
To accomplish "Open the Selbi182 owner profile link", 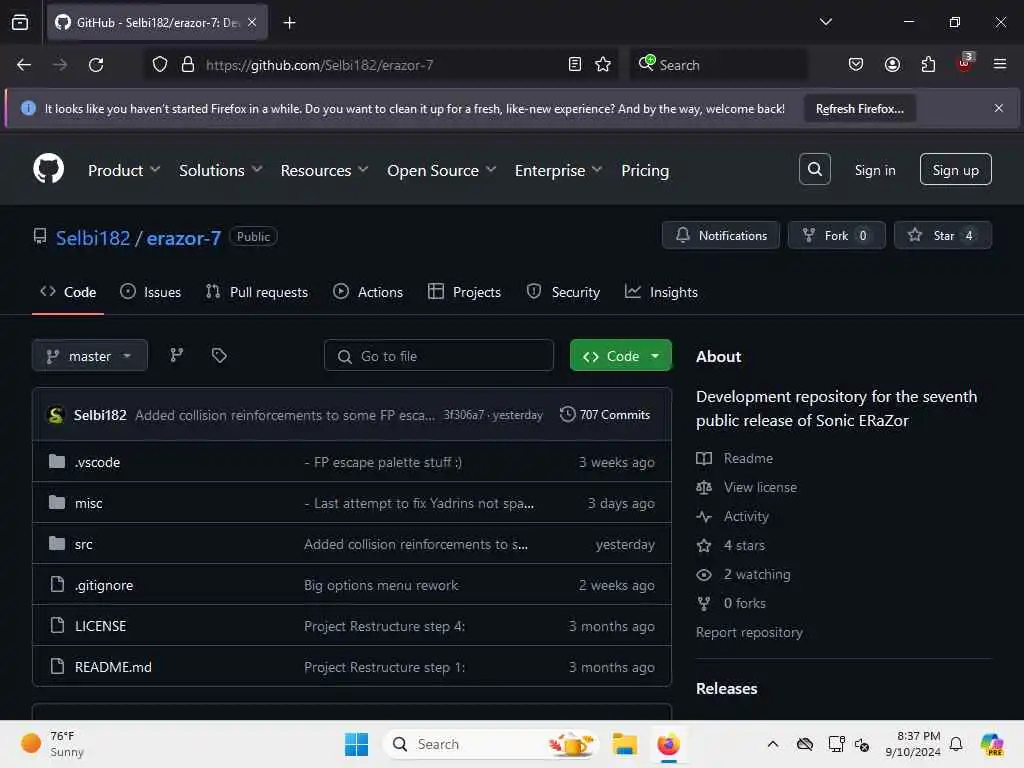I will [93, 238].
